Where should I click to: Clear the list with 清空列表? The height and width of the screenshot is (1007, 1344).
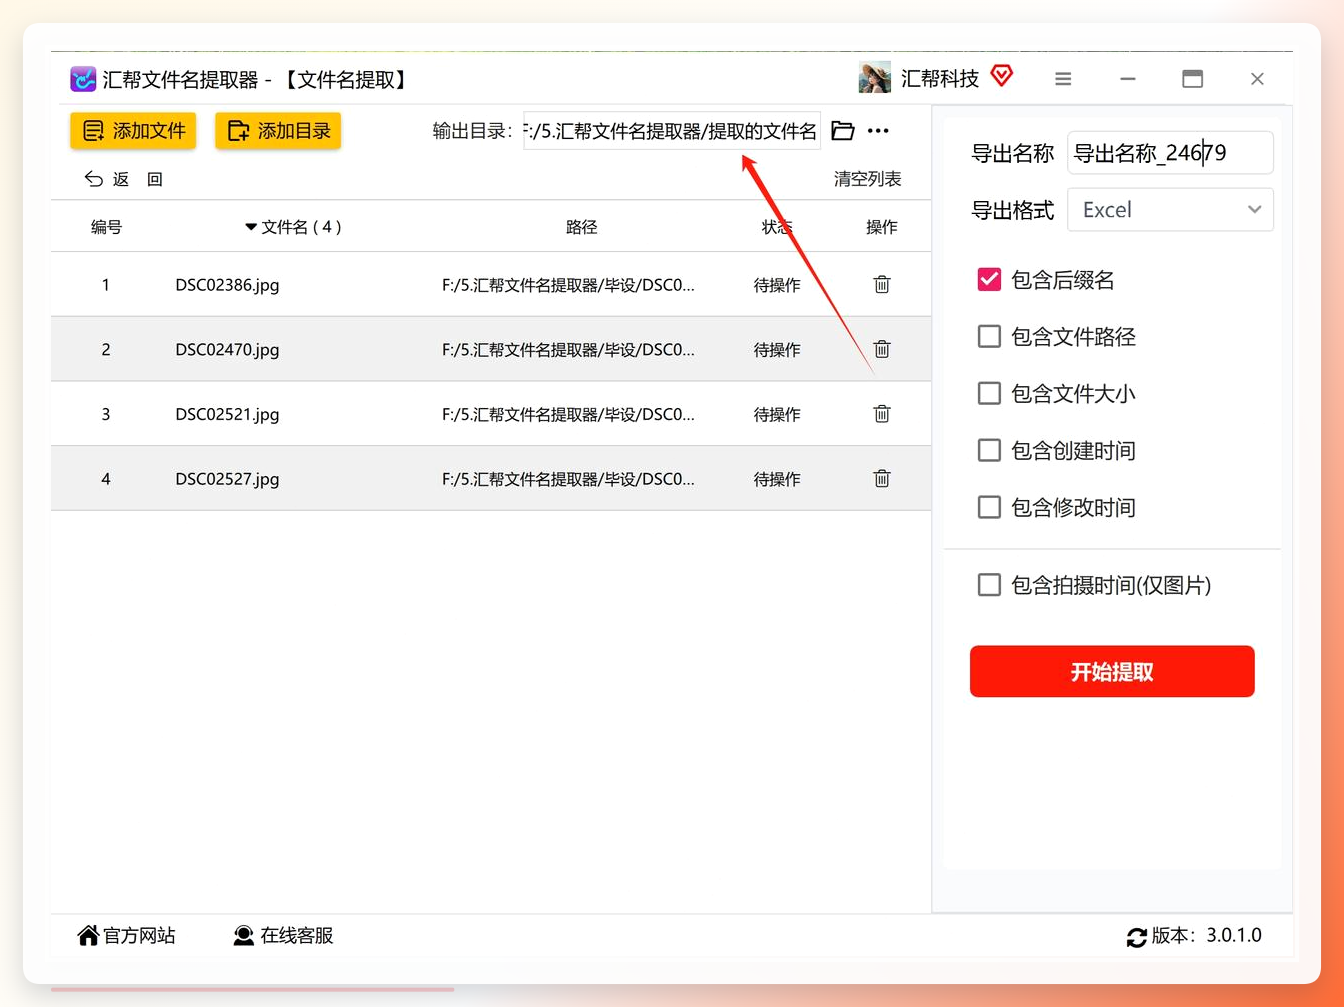pos(867,179)
